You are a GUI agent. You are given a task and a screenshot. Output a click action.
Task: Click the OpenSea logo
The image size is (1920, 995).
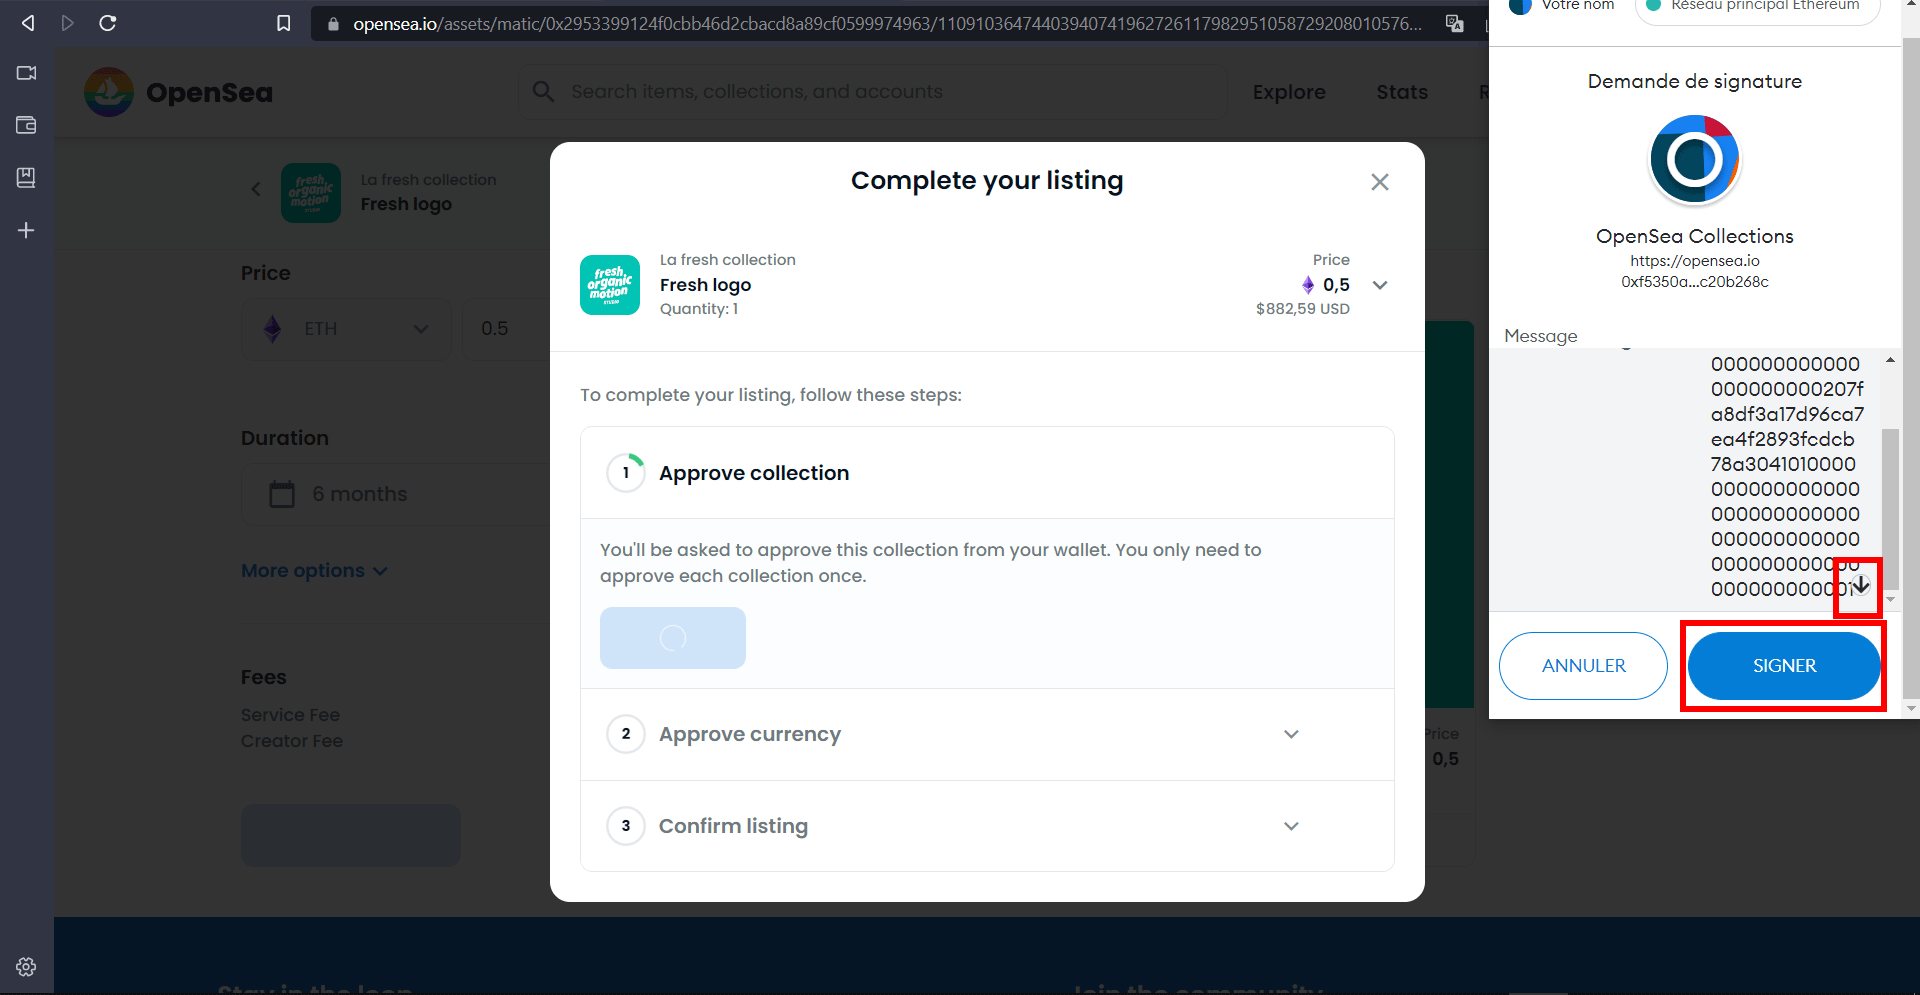[179, 92]
